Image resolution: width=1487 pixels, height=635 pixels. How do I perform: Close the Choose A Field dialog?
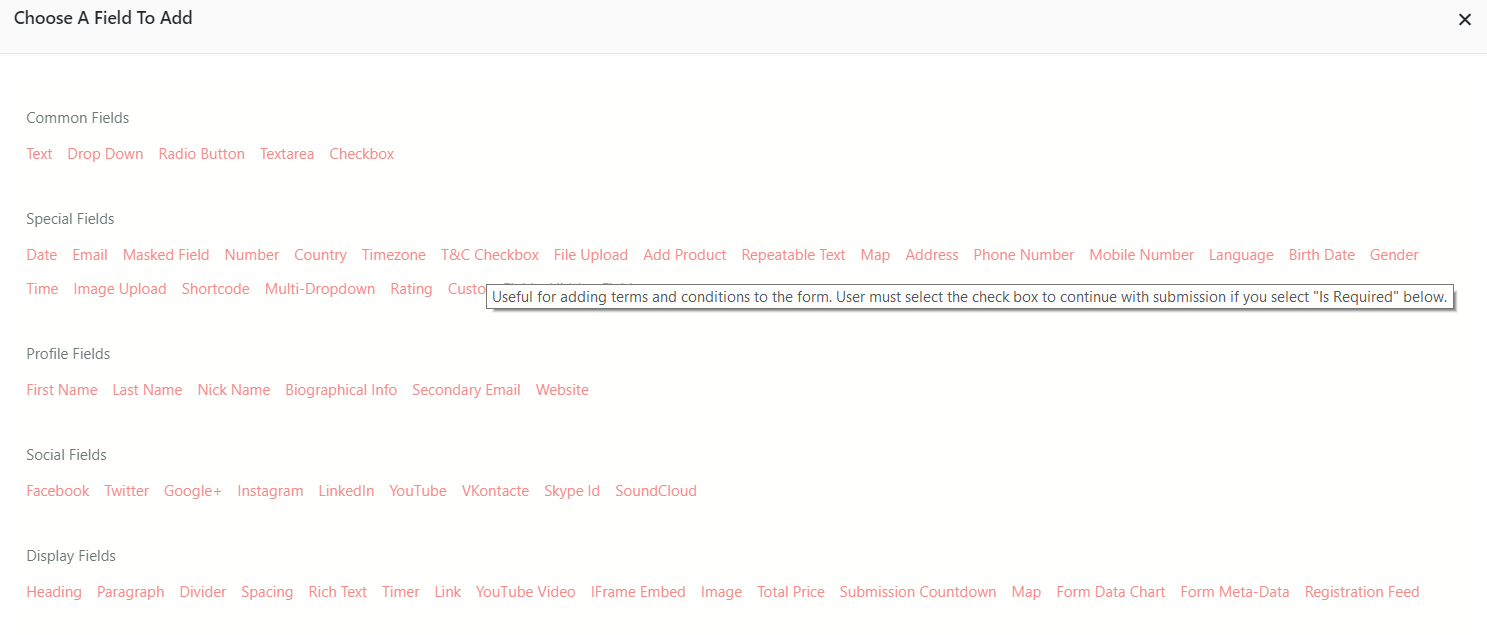coord(1464,20)
